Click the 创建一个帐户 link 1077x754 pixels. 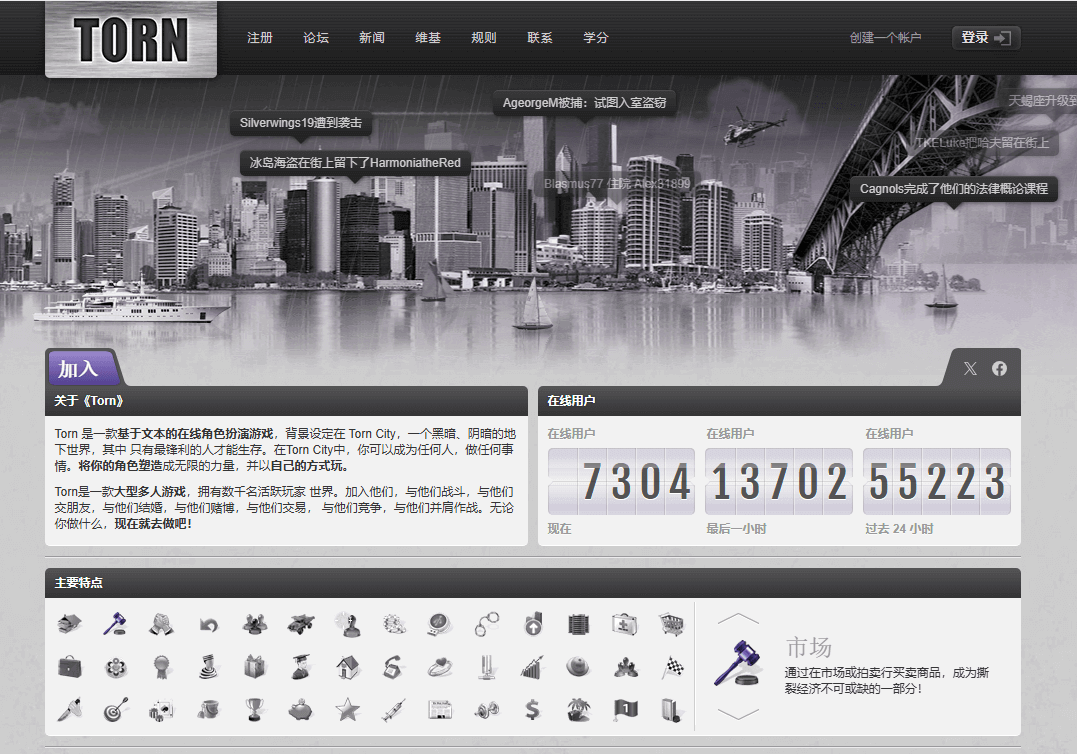pos(885,38)
